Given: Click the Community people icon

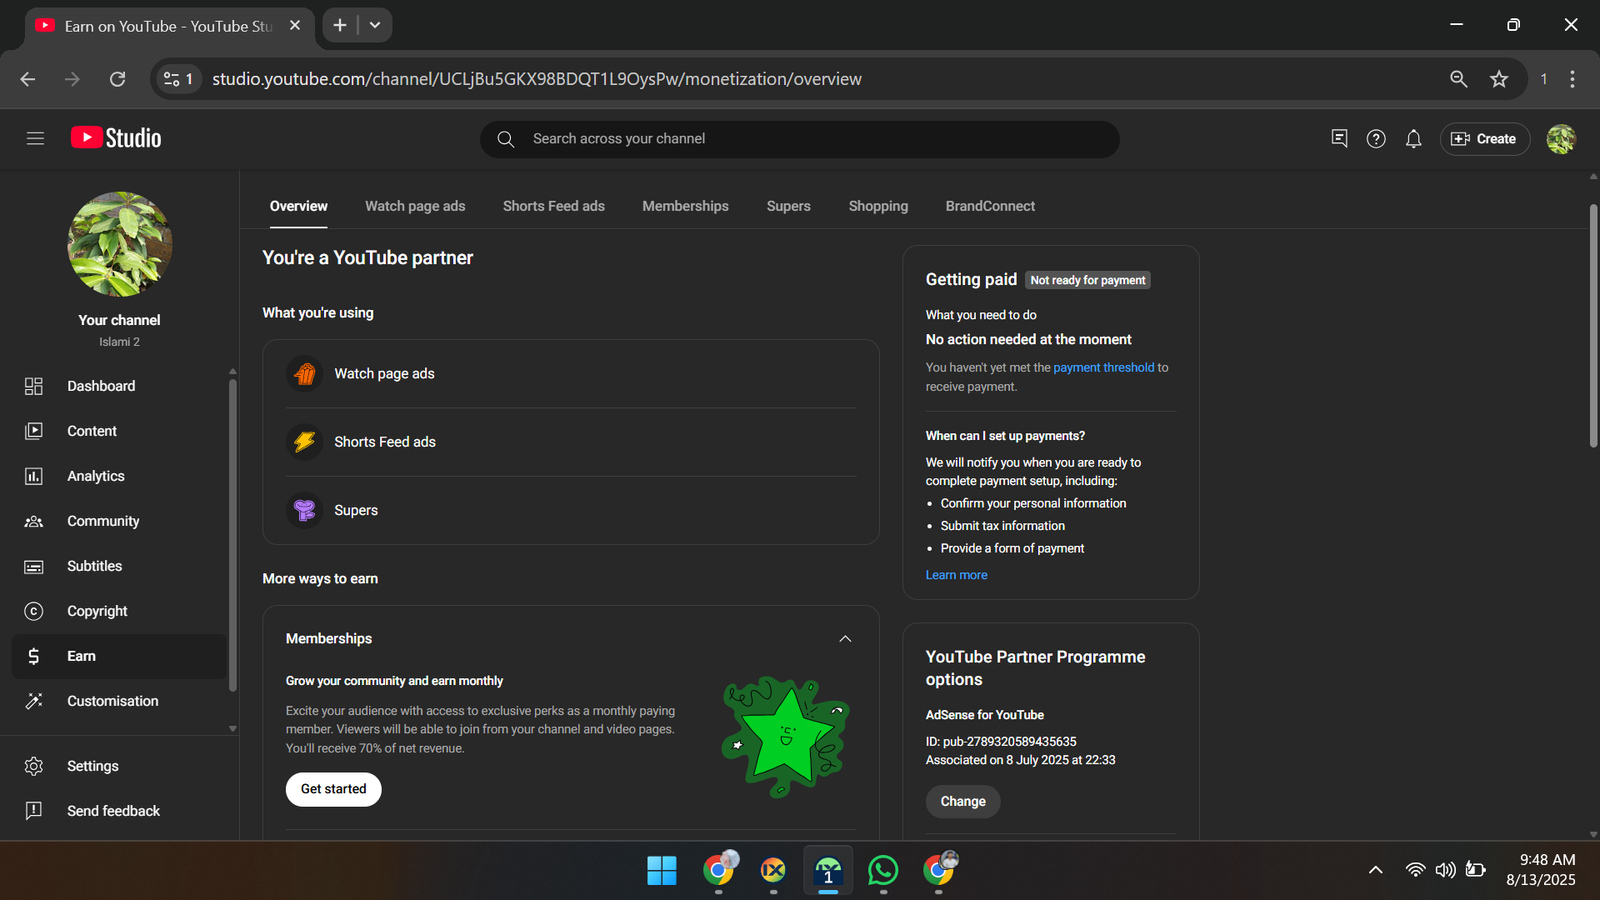Looking at the screenshot, I should 34,521.
